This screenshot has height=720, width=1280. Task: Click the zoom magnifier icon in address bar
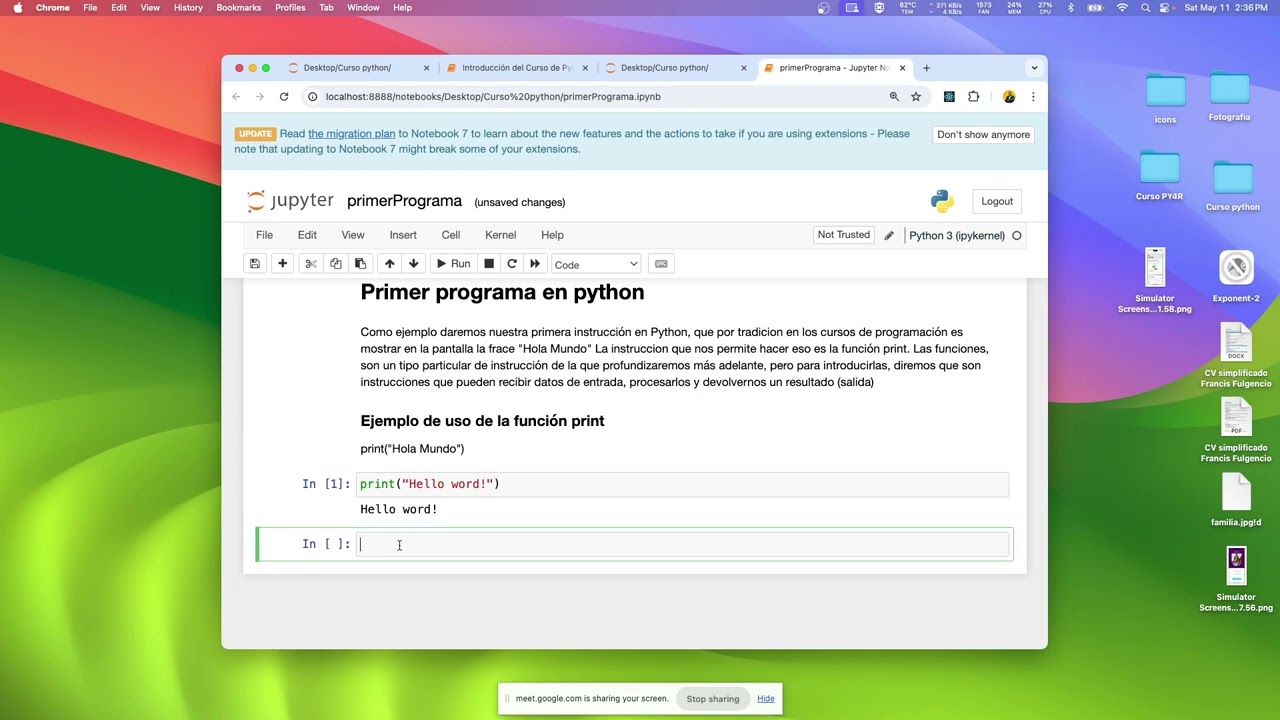[x=894, y=97]
